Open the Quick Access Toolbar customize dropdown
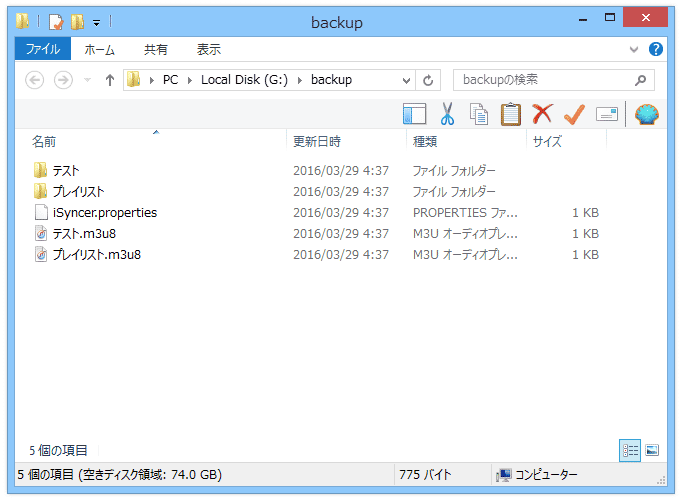 (x=96, y=23)
